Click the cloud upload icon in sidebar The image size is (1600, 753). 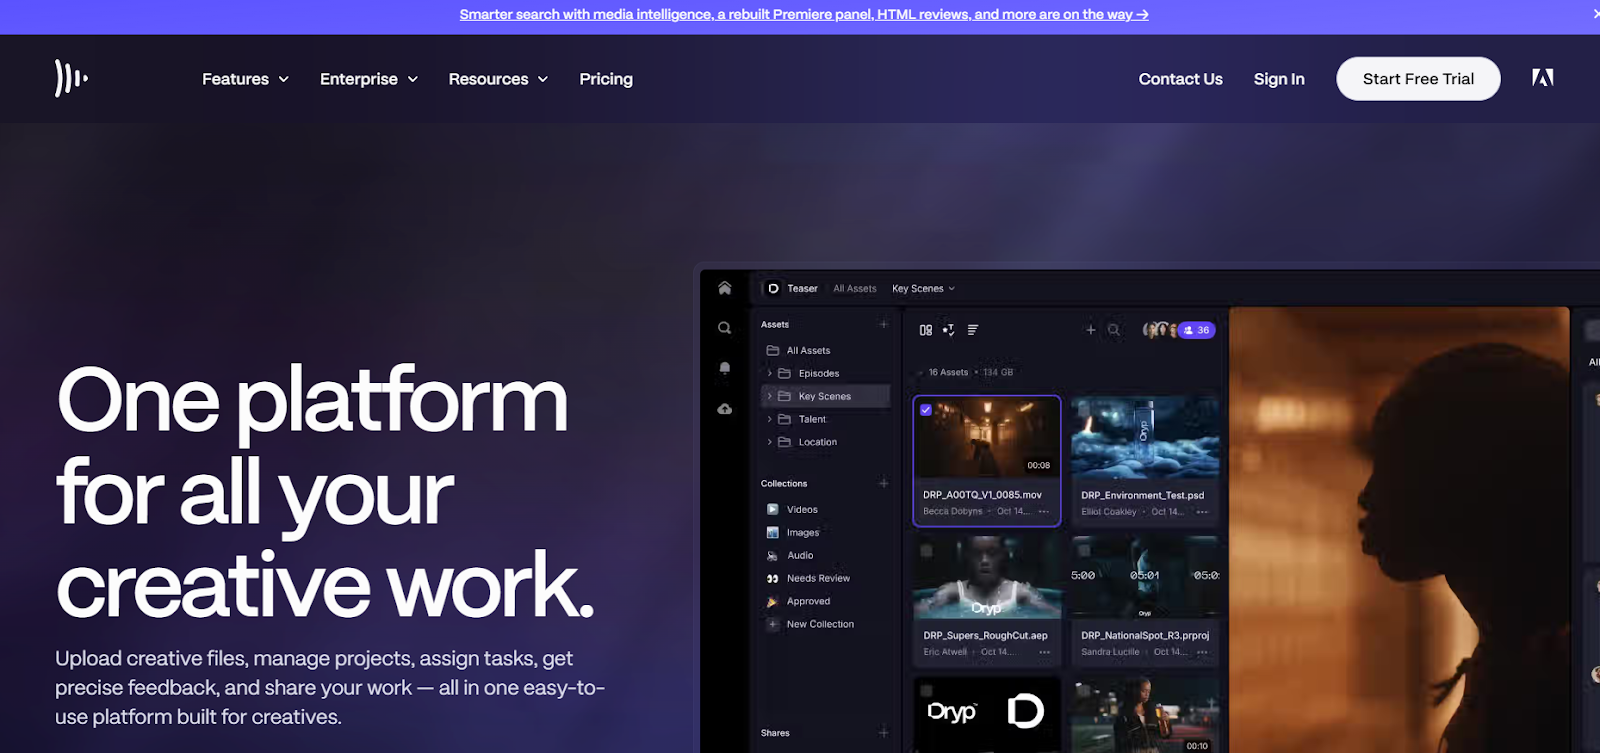[x=725, y=409]
